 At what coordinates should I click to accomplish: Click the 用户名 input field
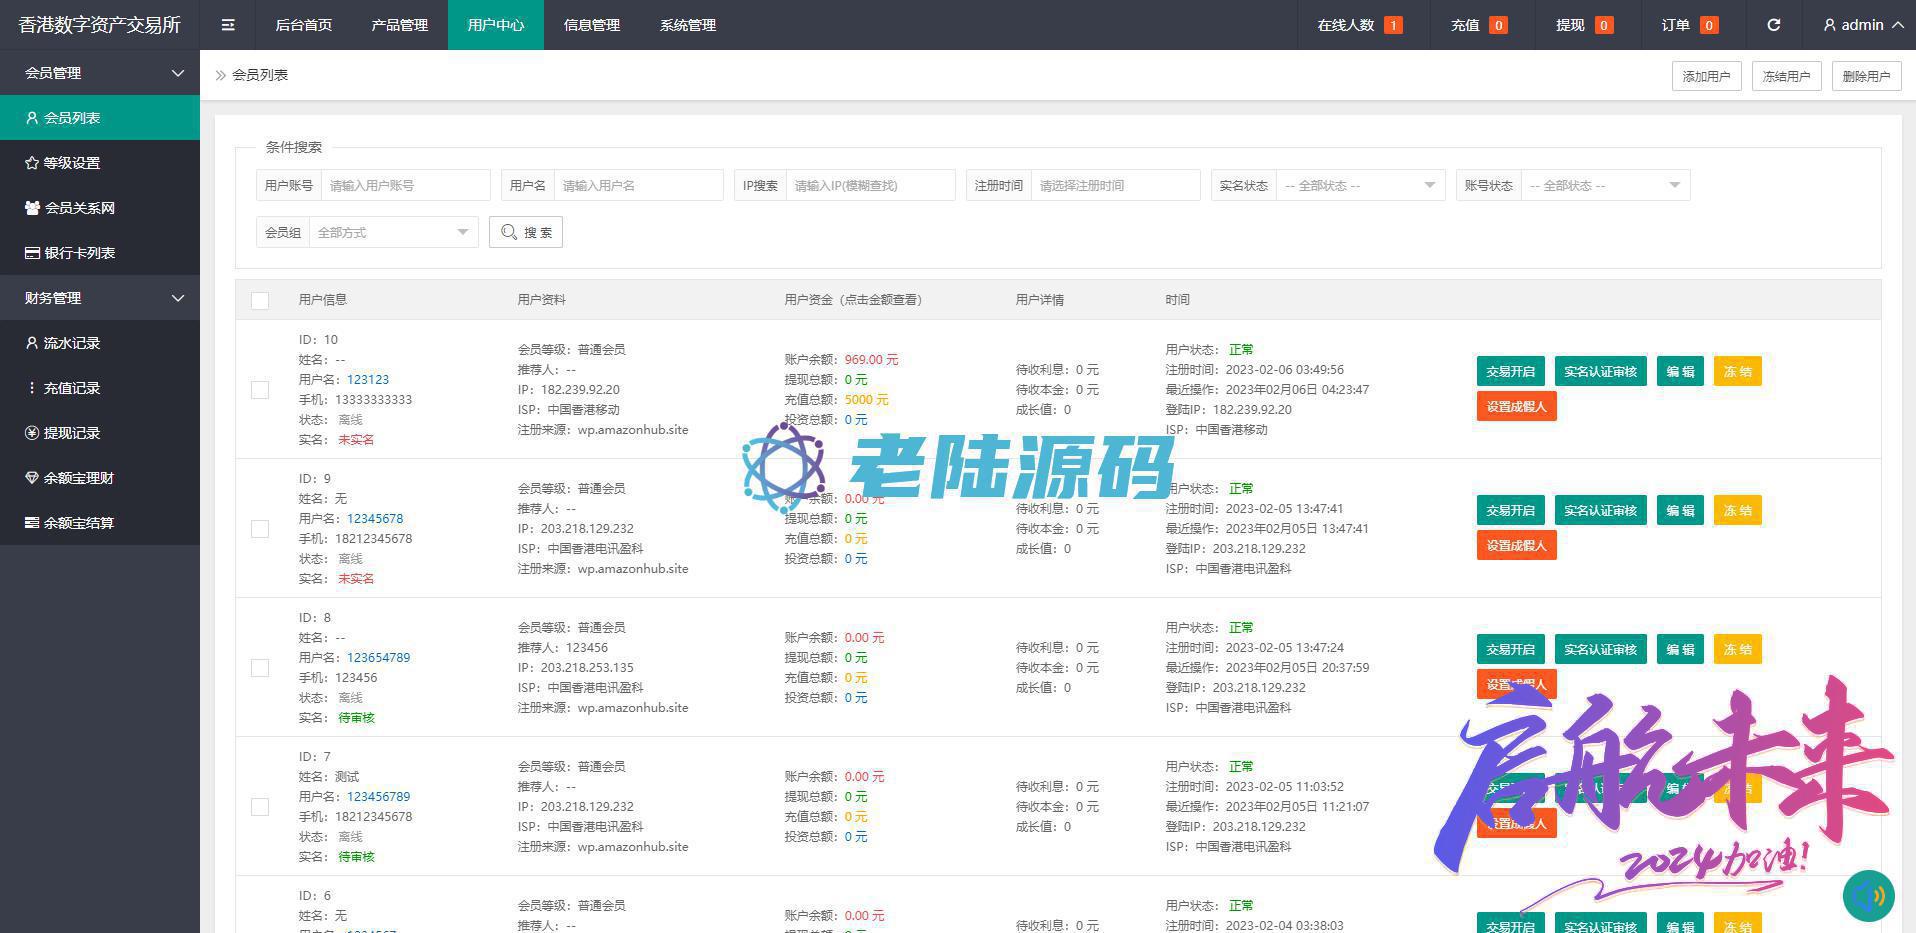(638, 185)
